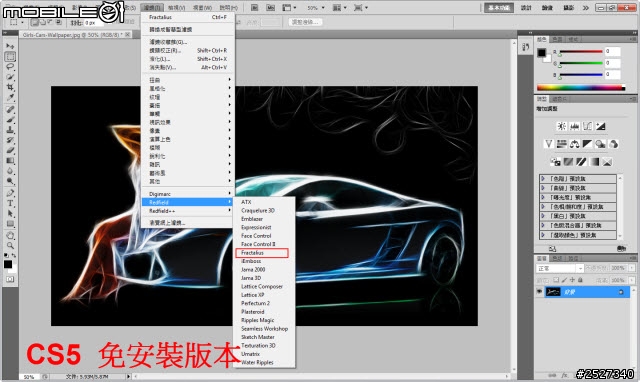640x382 pixels.
Task: Add a Channel Mixer adjustment
Action: pyautogui.click(x=613, y=144)
